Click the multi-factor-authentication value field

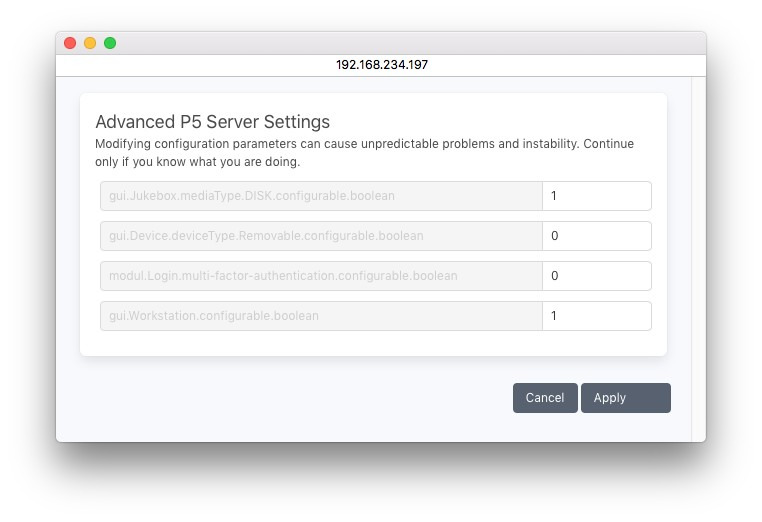(596, 276)
